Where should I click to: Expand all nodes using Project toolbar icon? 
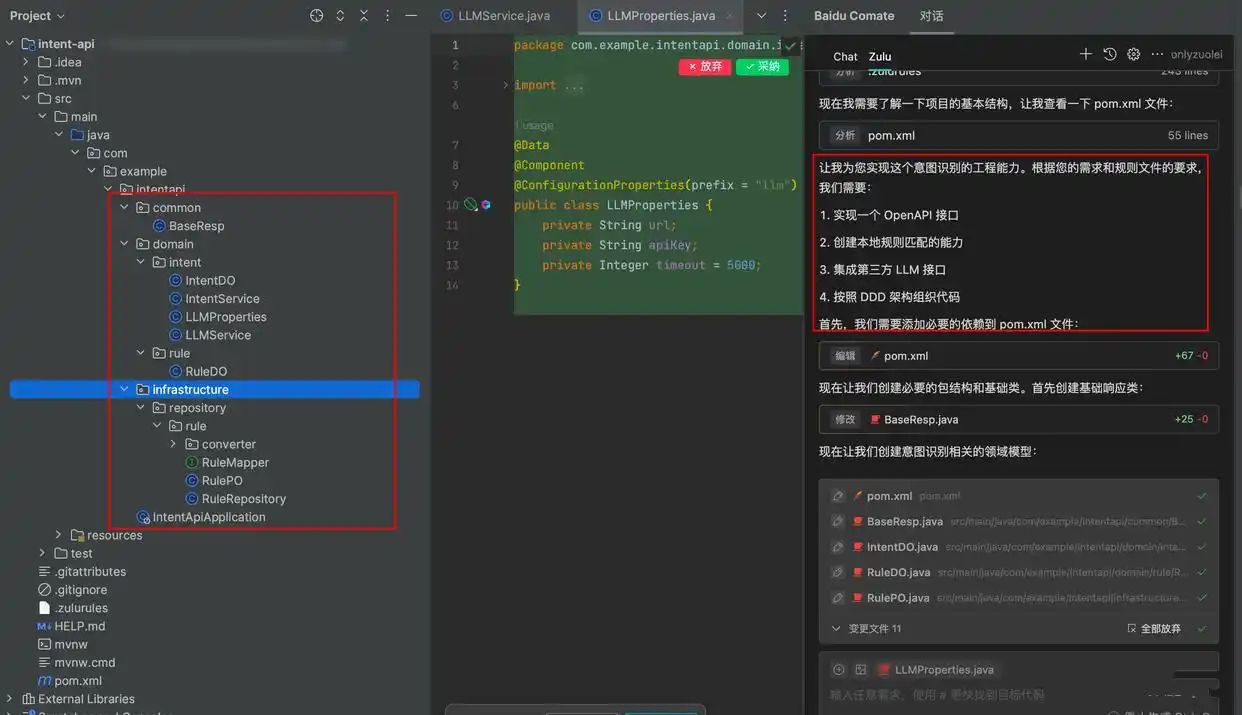[340, 16]
